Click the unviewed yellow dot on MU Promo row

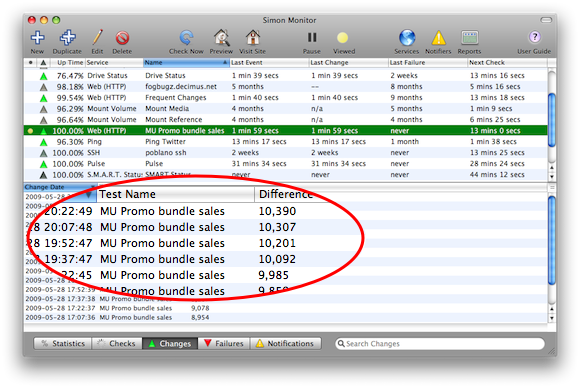30,131
